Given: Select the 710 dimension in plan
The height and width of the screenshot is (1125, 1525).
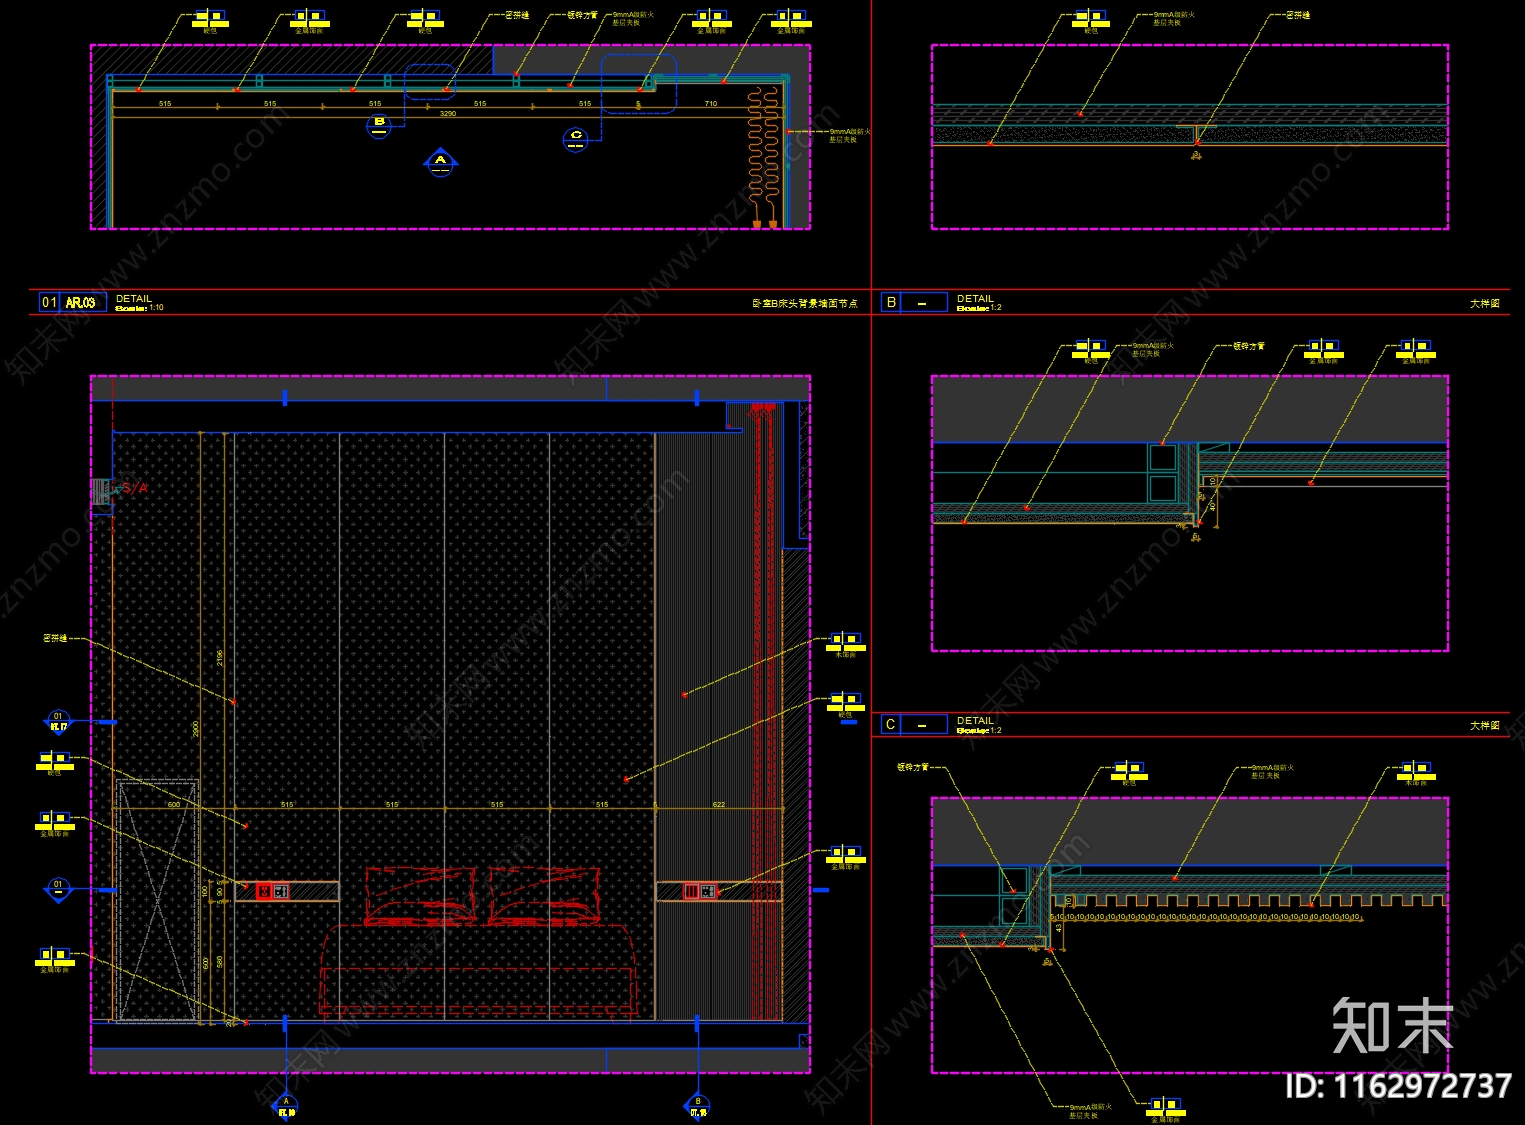Looking at the screenshot, I should point(711,103).
